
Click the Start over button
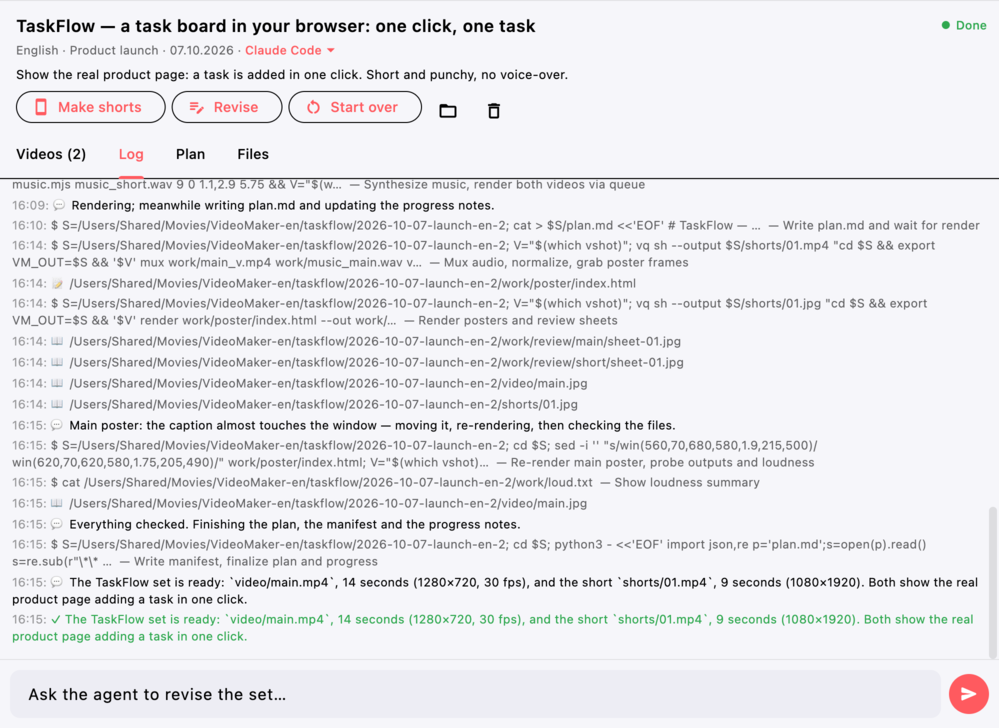pyautogui.click(x=355, y=107)
